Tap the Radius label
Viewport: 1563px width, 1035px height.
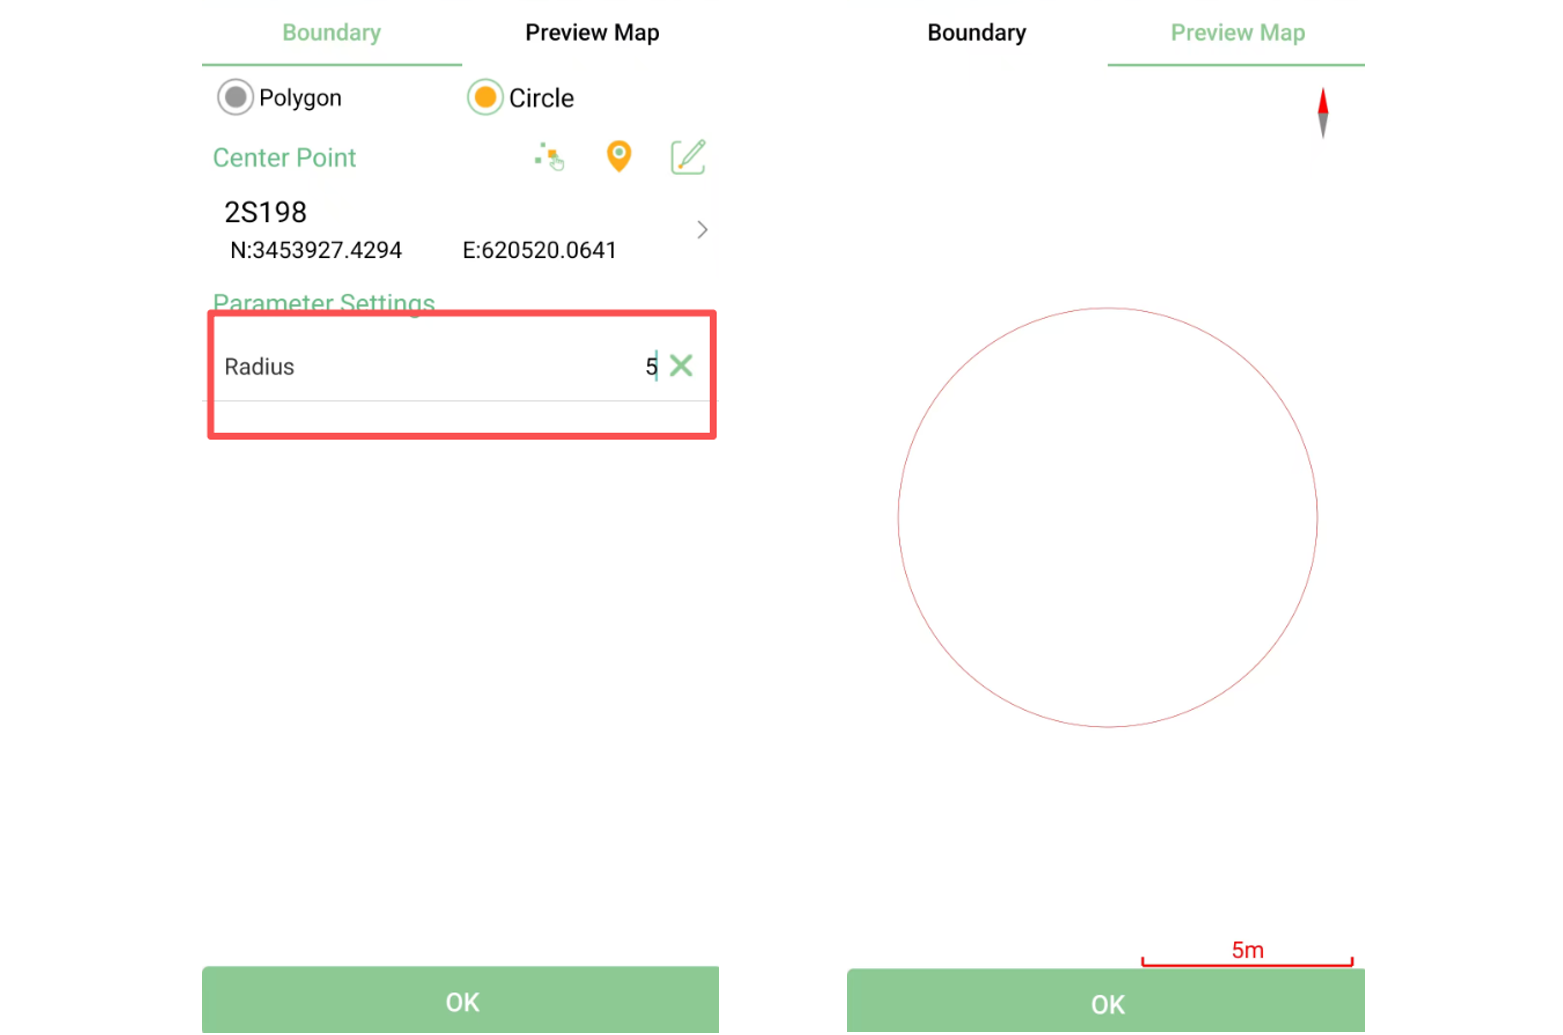click(x=259, y=367)
